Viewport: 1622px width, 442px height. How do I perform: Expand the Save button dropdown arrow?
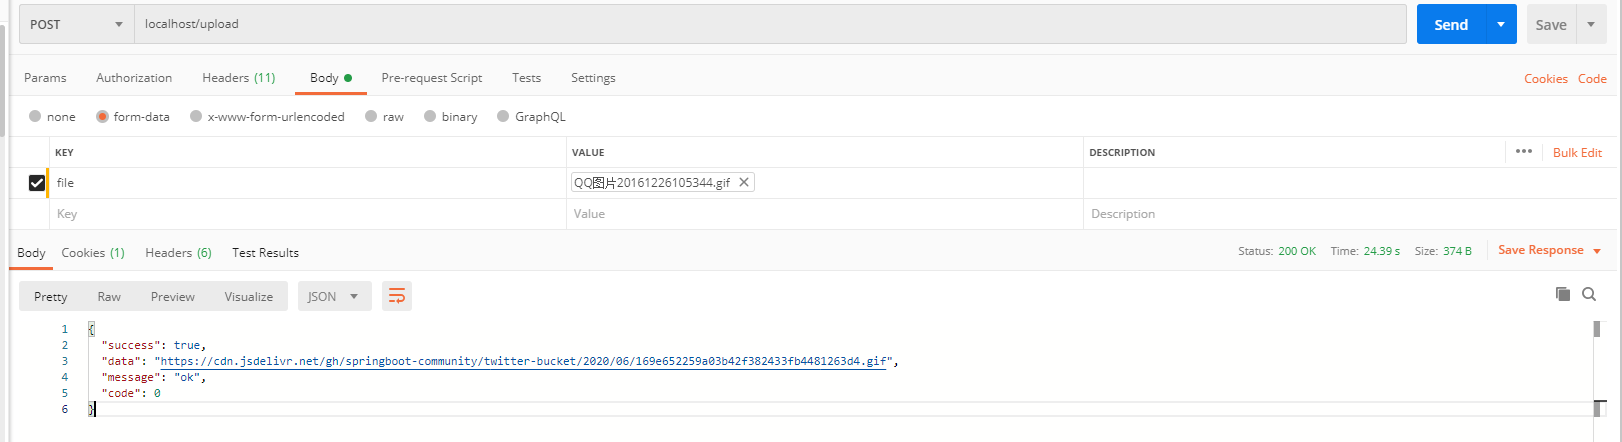point(1591,24)
